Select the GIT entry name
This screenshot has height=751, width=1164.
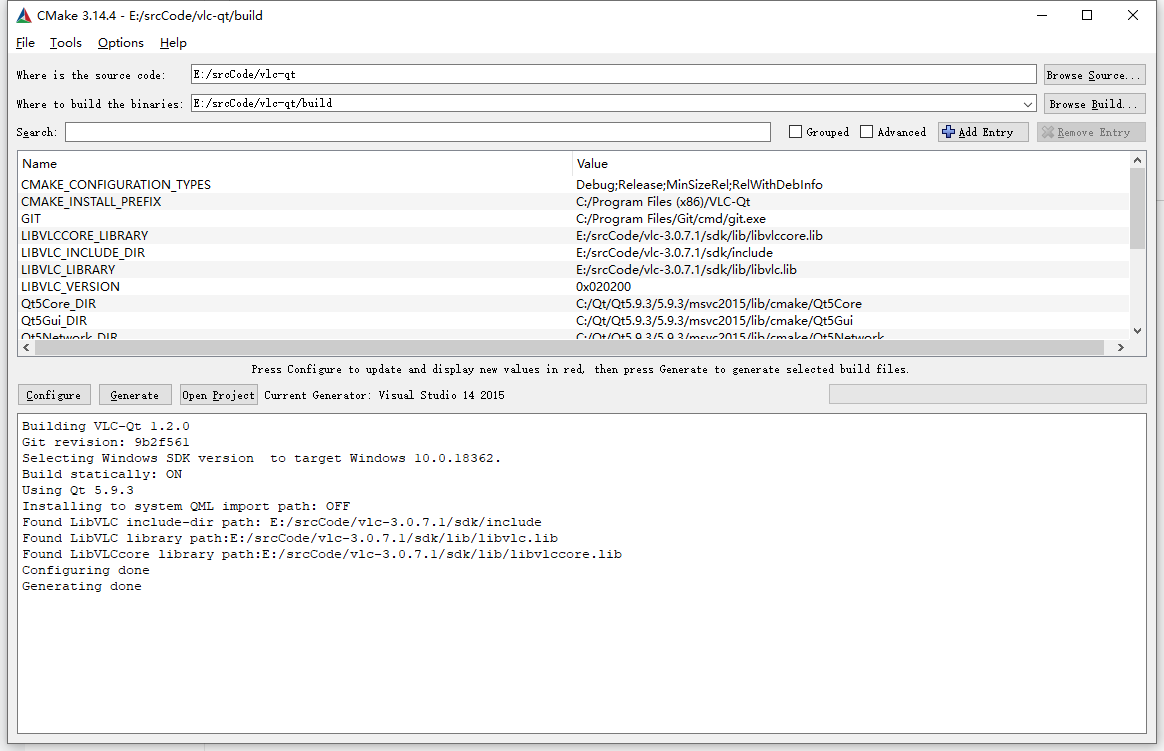click(x=31, y=219)
